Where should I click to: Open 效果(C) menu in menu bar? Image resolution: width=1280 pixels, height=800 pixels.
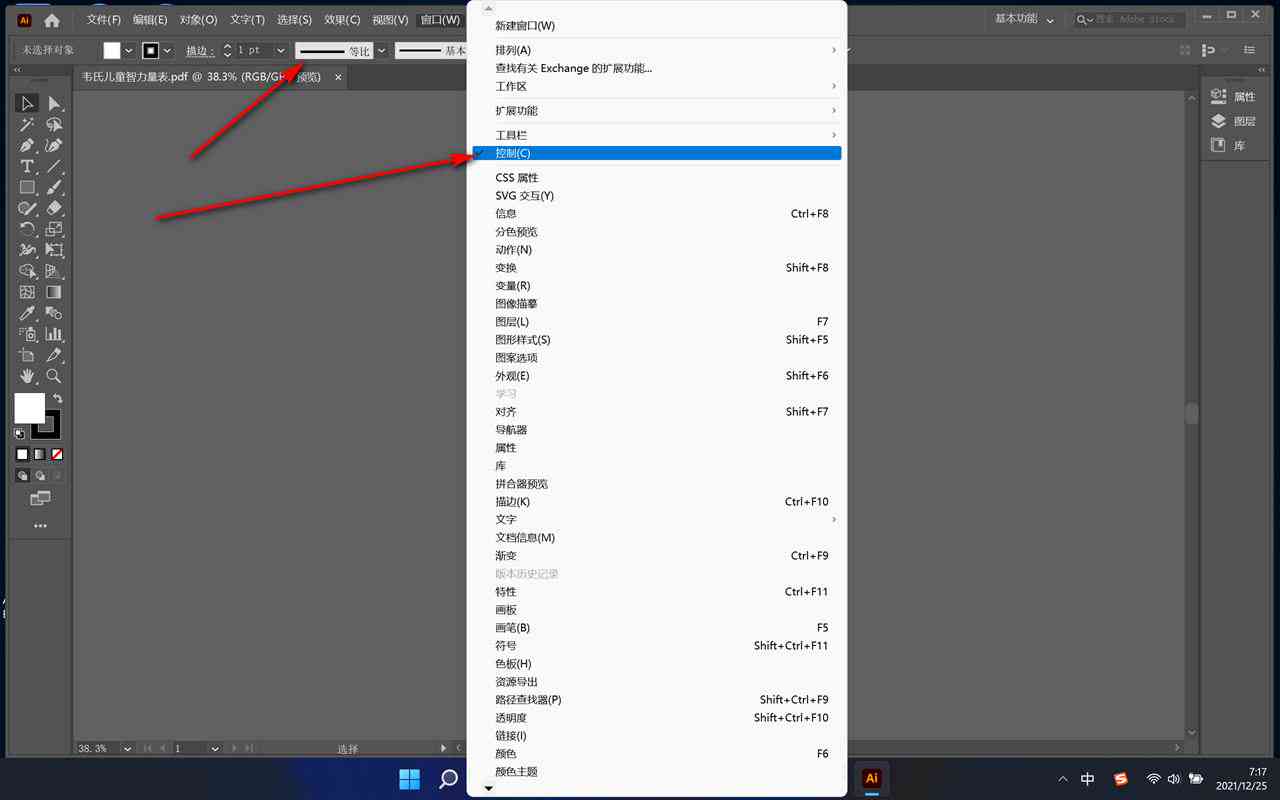tap(342, 20)
